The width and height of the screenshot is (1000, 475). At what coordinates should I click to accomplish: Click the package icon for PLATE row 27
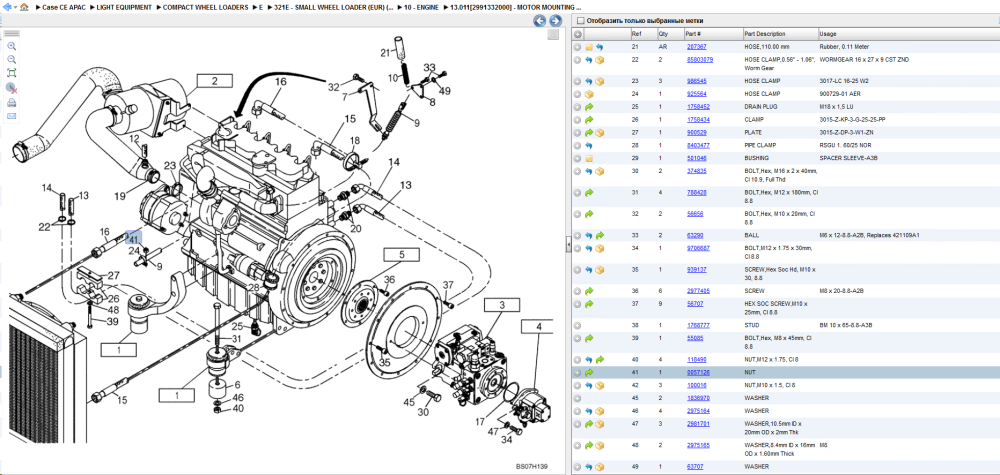[599, 133]
